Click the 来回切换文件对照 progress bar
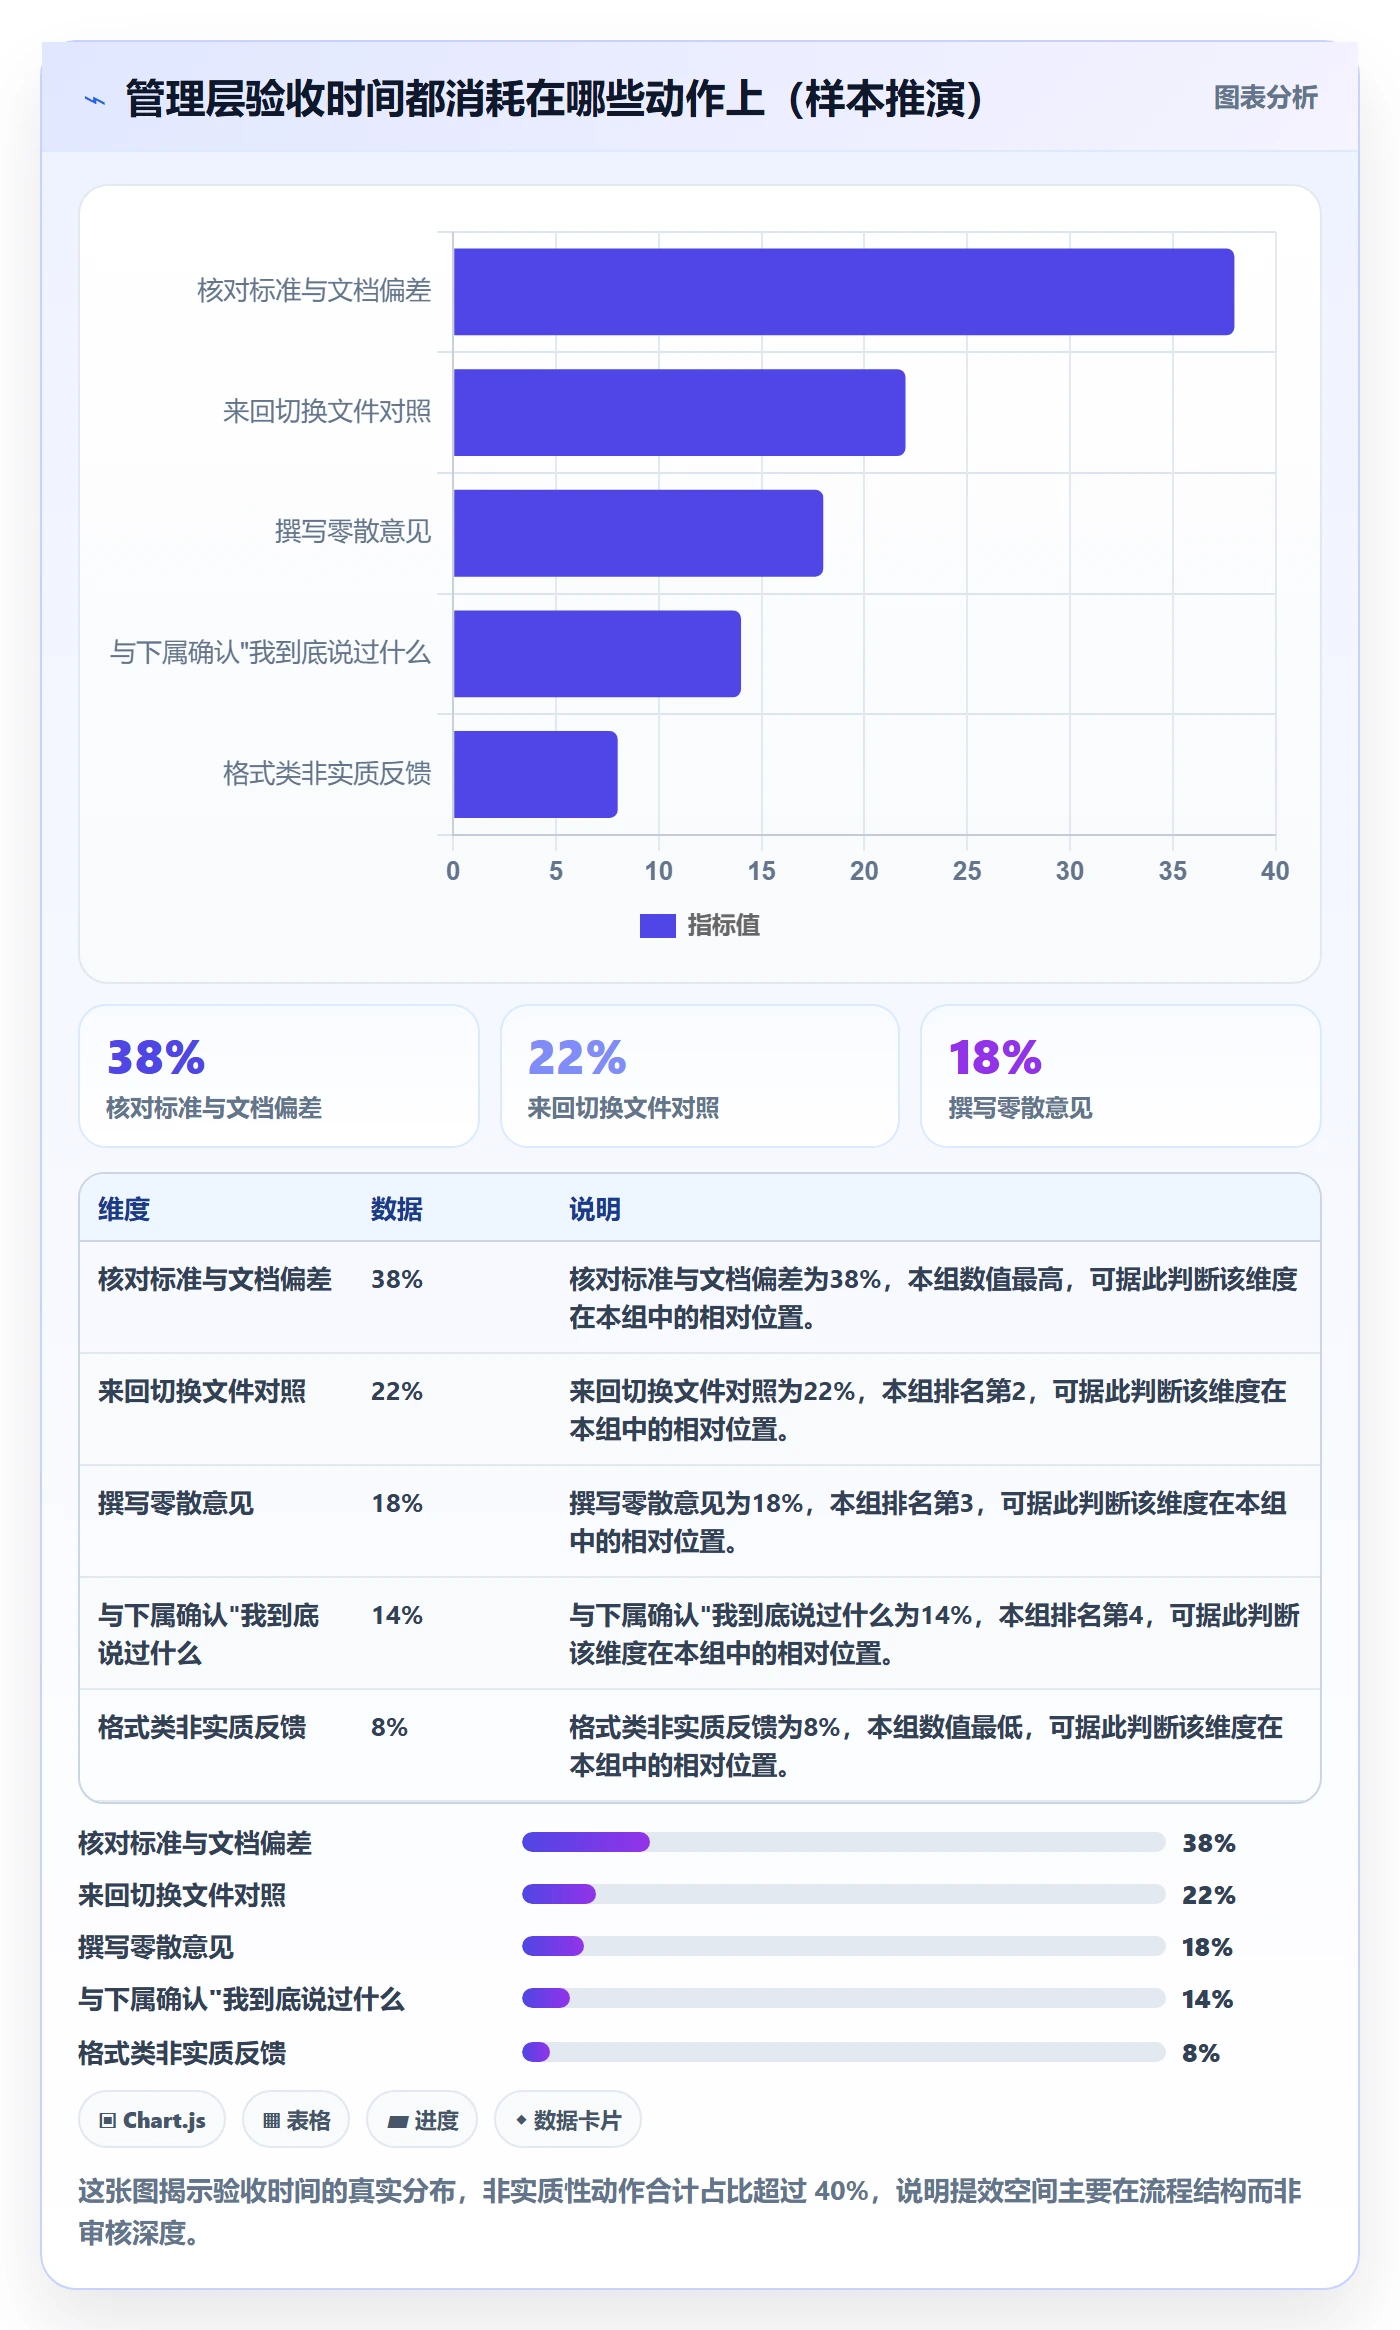 (844, 1894)
